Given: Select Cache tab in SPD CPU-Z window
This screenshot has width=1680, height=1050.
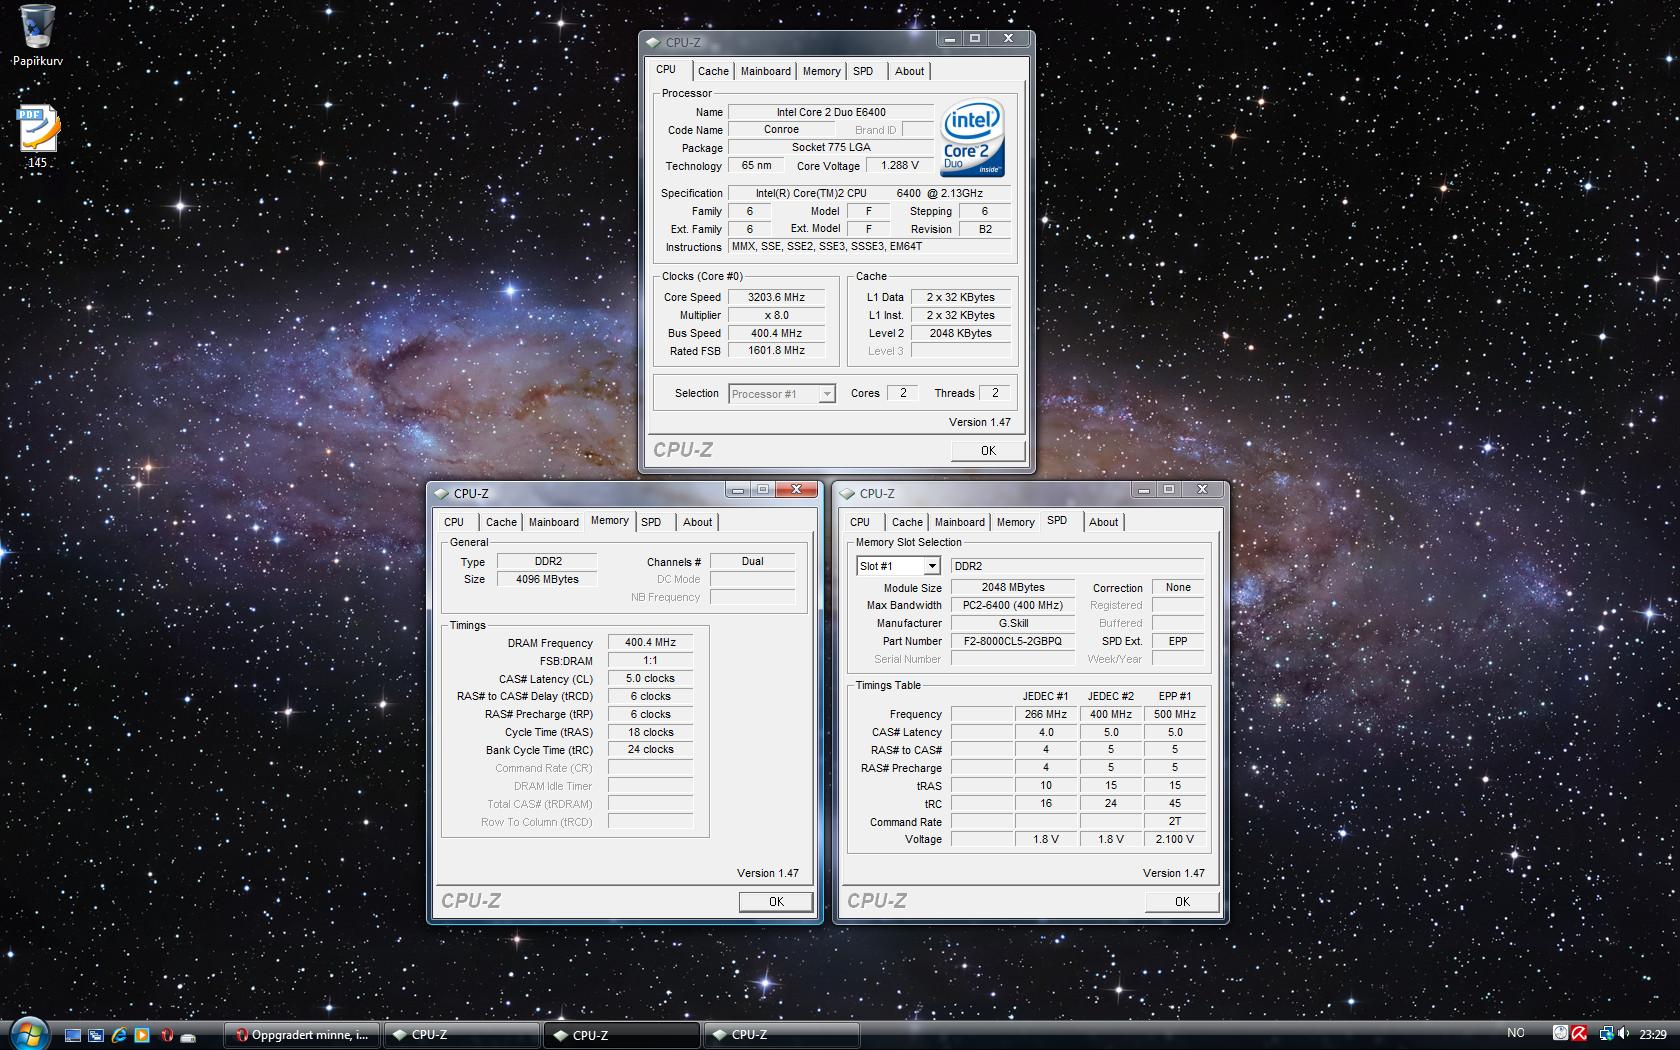Looking at the screenshot, I should click(x=907, y=522).
